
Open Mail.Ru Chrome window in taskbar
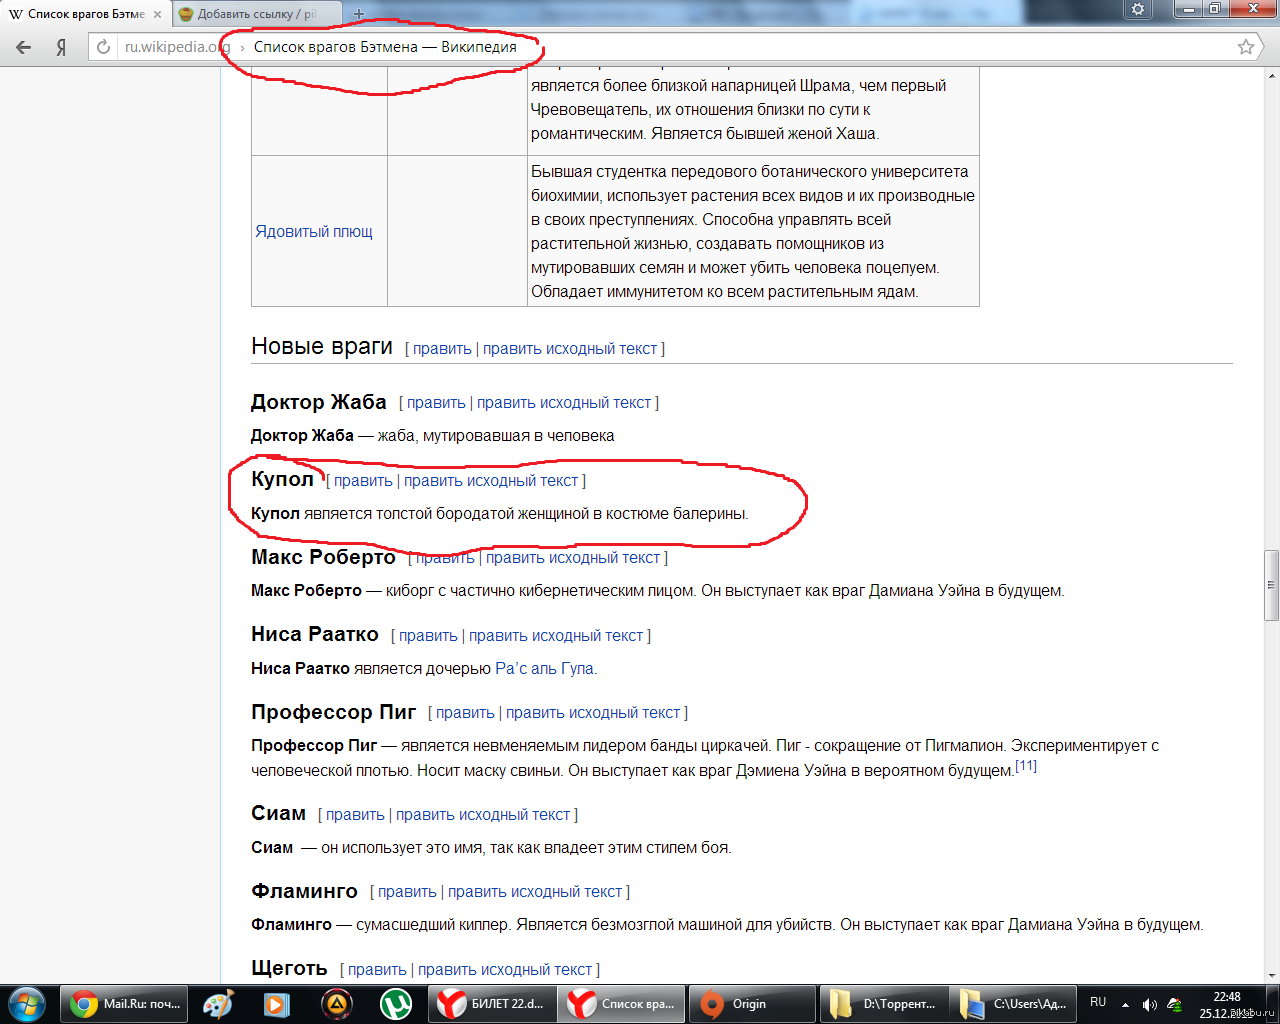coord(125,1004)
